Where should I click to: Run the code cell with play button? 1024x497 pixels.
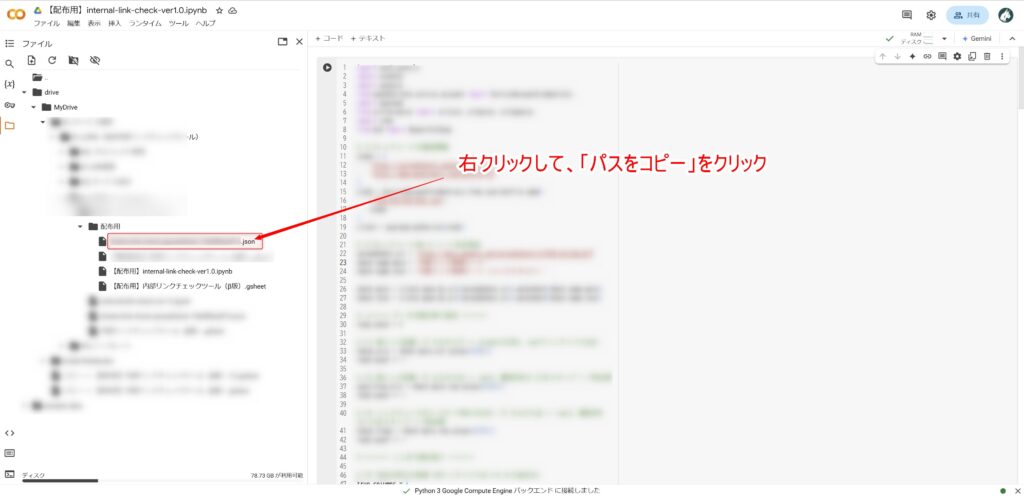(x=327, y=68)
